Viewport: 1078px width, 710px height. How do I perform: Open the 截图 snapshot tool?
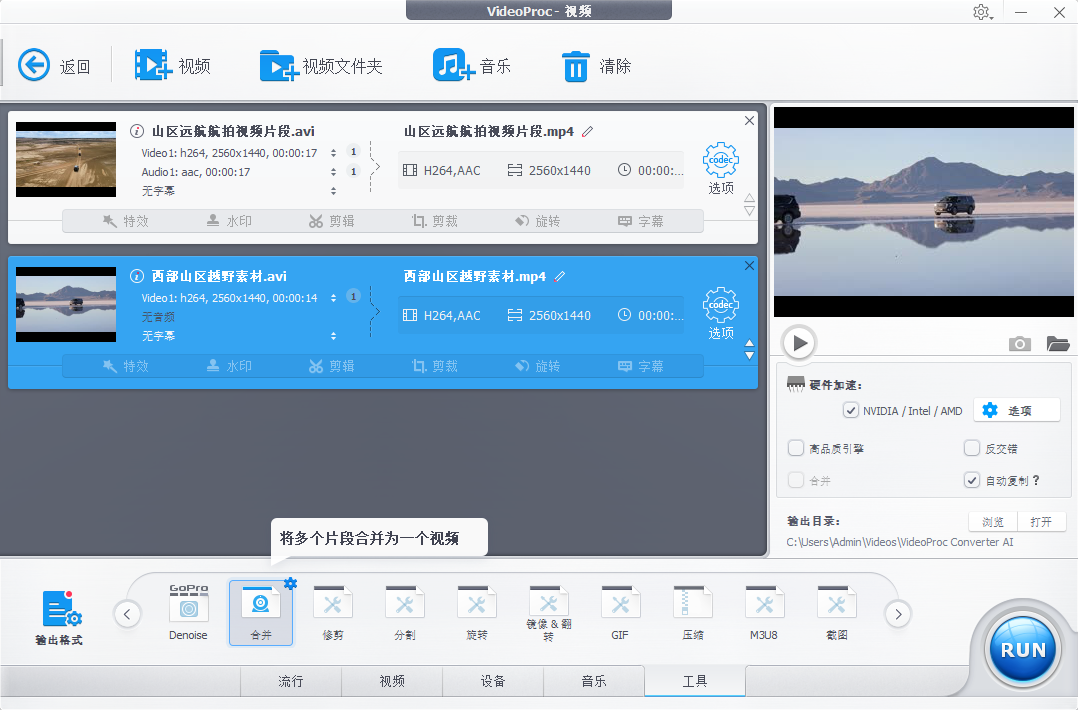836,610
